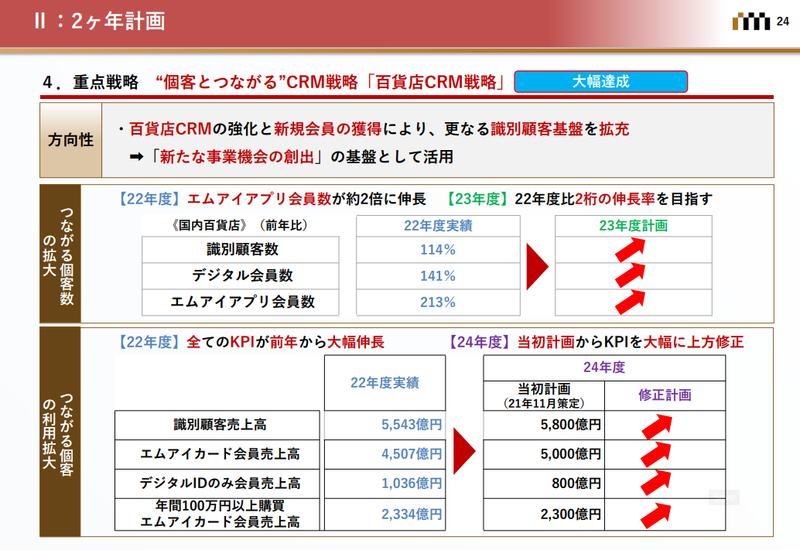The image size is (800, 550).
Task: Click the 4,507億円 value
Action: point(412,454)
